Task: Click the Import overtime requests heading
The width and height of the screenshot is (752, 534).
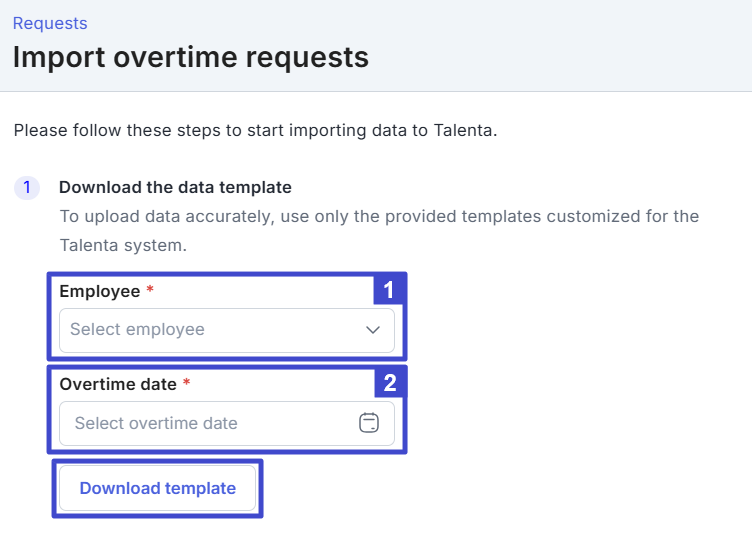Action: pos(191,57)
